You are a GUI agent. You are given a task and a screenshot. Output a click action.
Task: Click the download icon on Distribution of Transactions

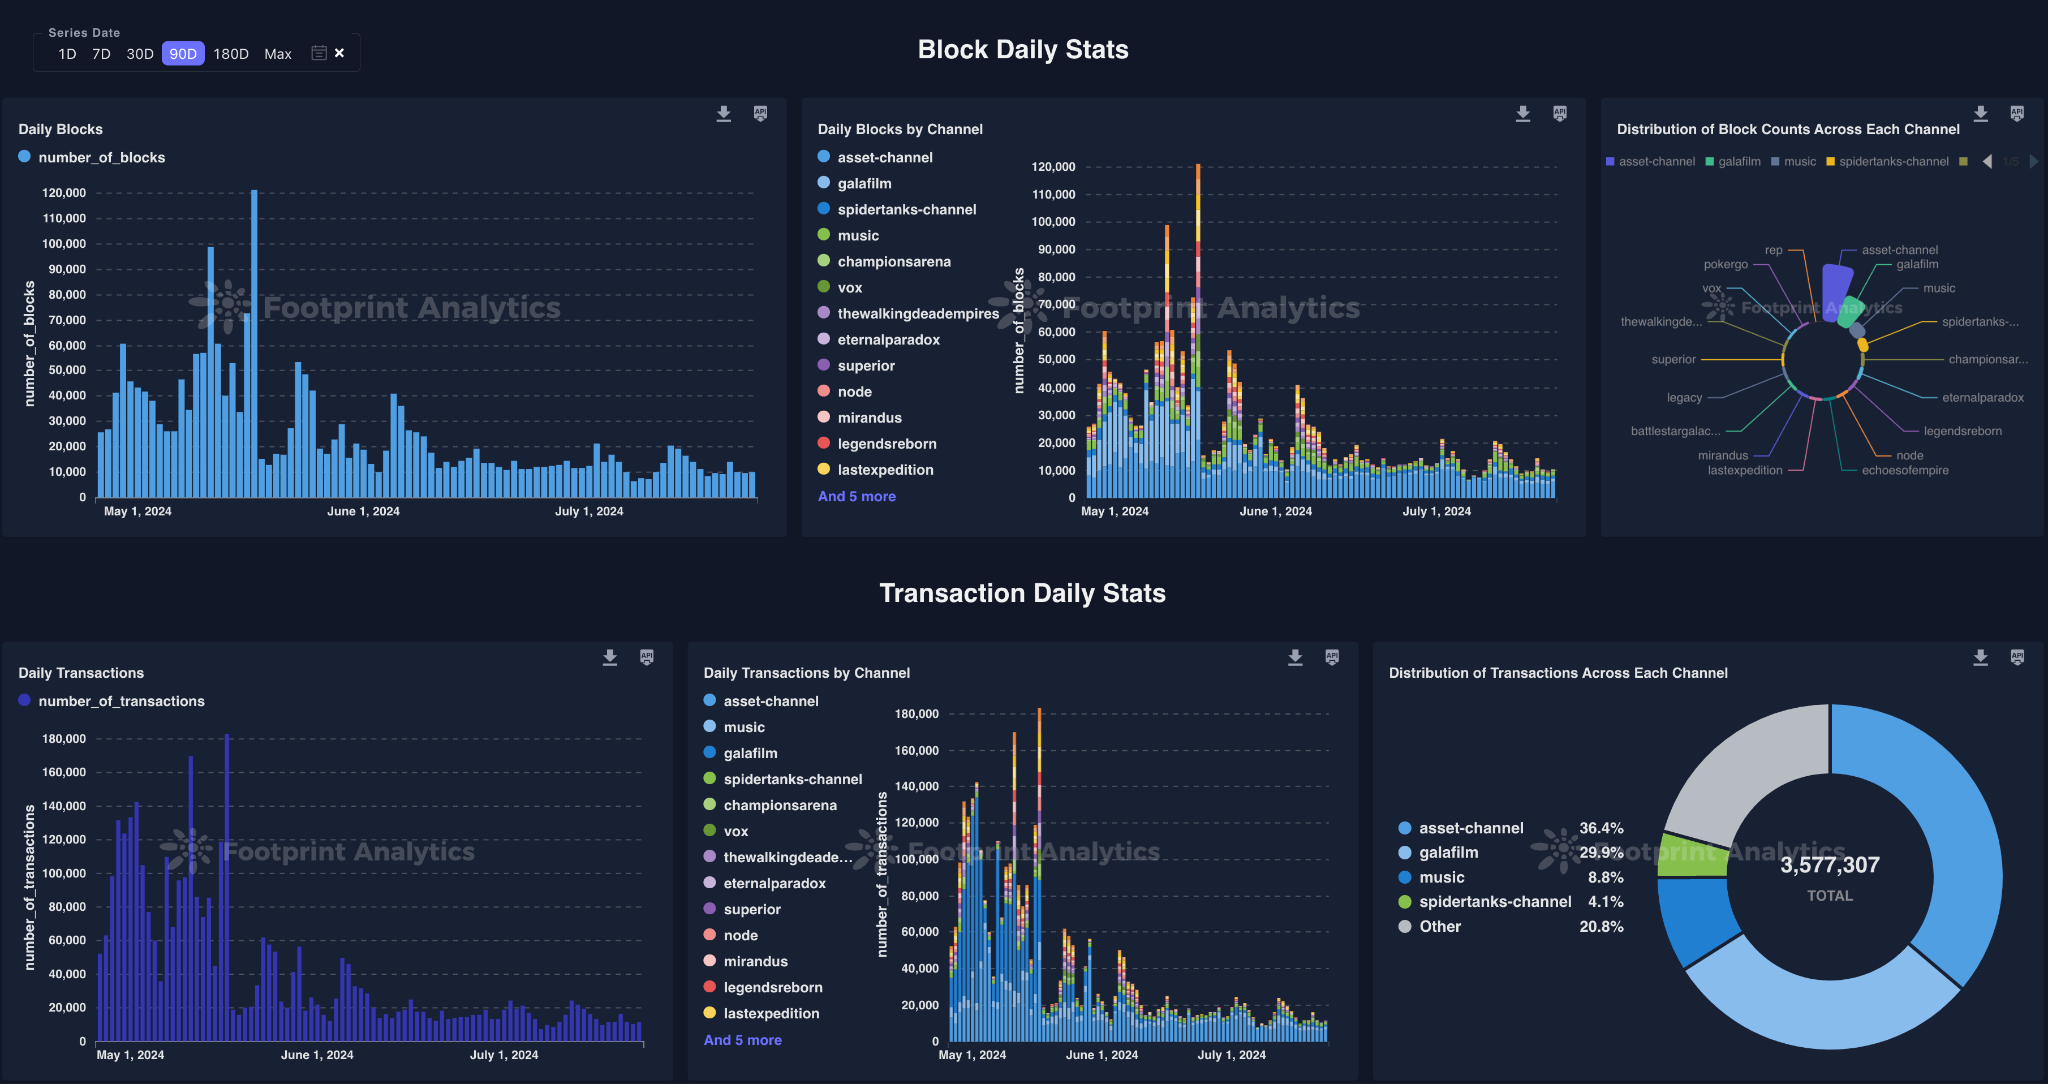coord(1980,657)
